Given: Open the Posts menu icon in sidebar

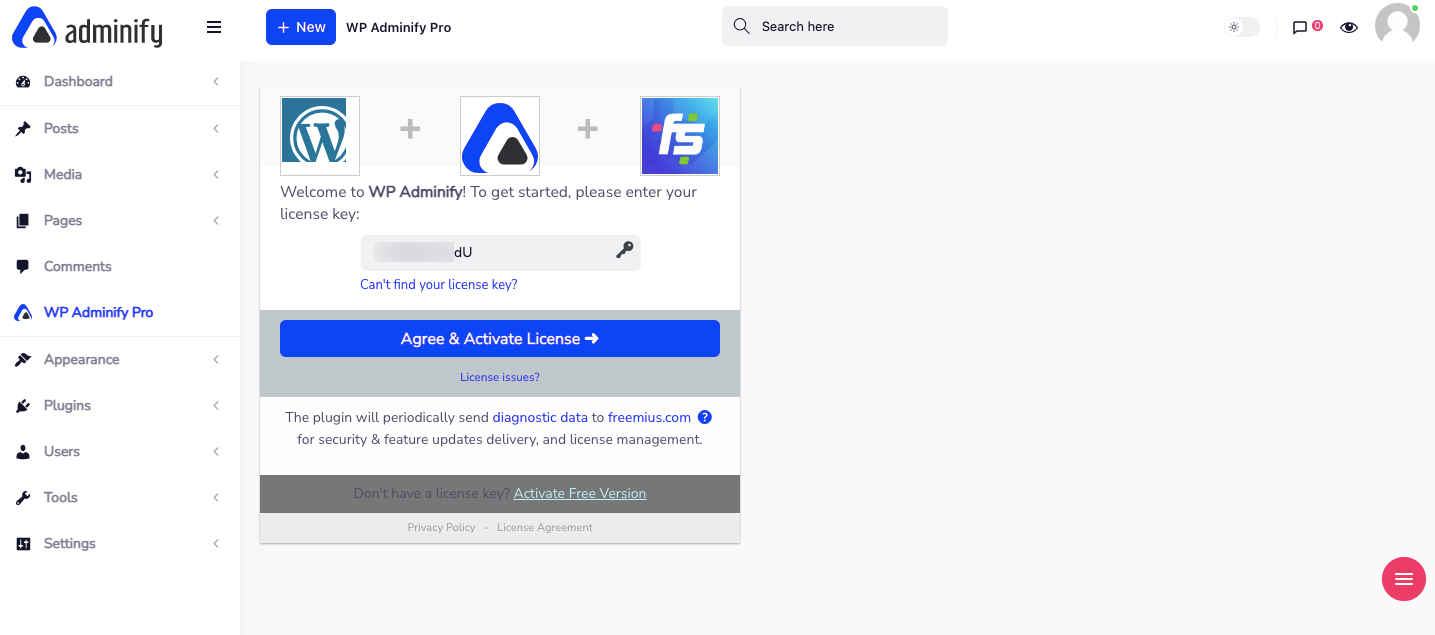Looking at the screenshot, I should 23,128.
